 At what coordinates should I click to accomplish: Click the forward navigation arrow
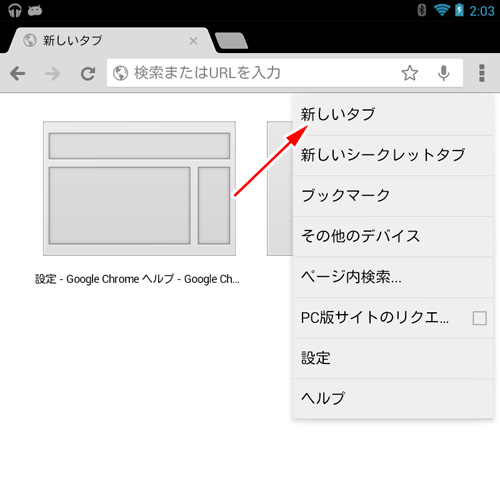pyautogui.click(x=53, y=73)
